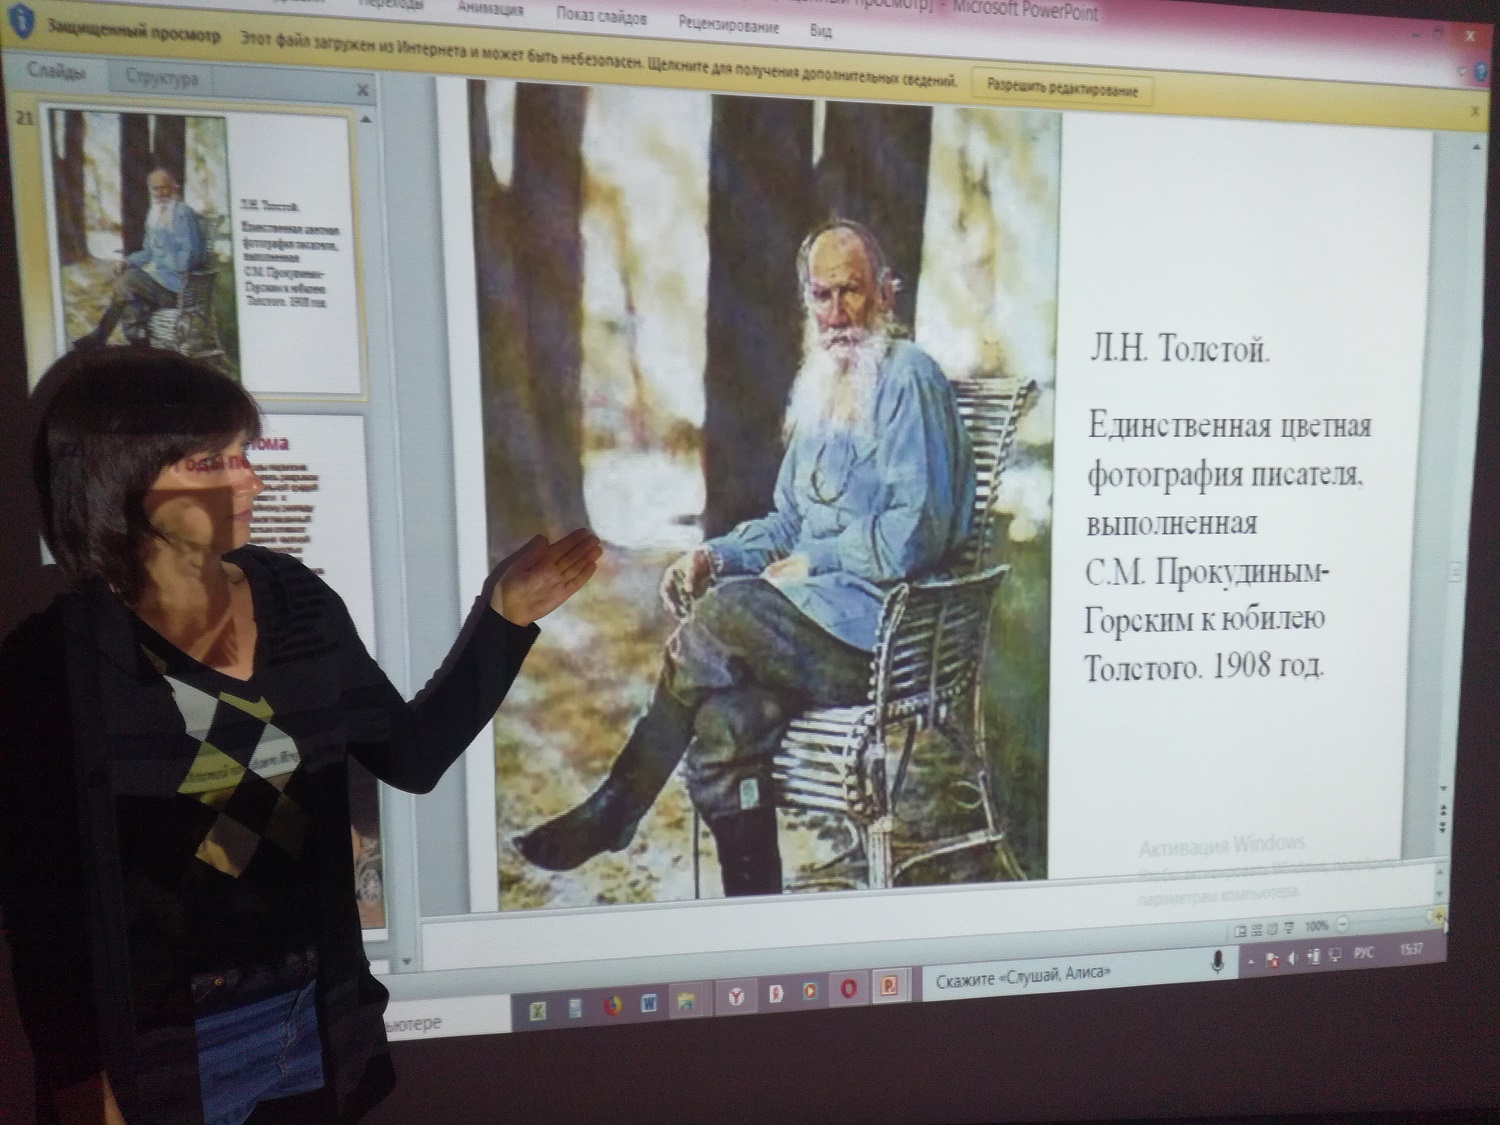This screenshot has width=1500, height=1125.
Task: Open Word from the taskbar
Action: pos(648,1002)
